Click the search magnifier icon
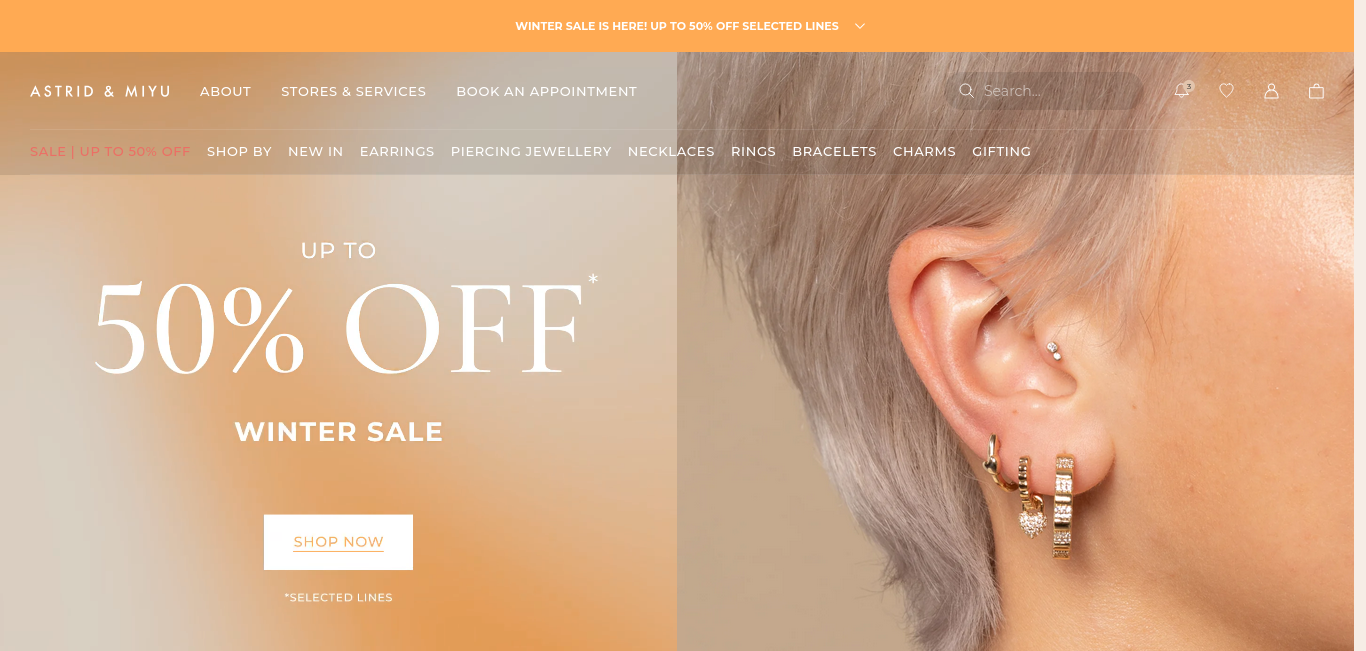 tap(966, 90)
